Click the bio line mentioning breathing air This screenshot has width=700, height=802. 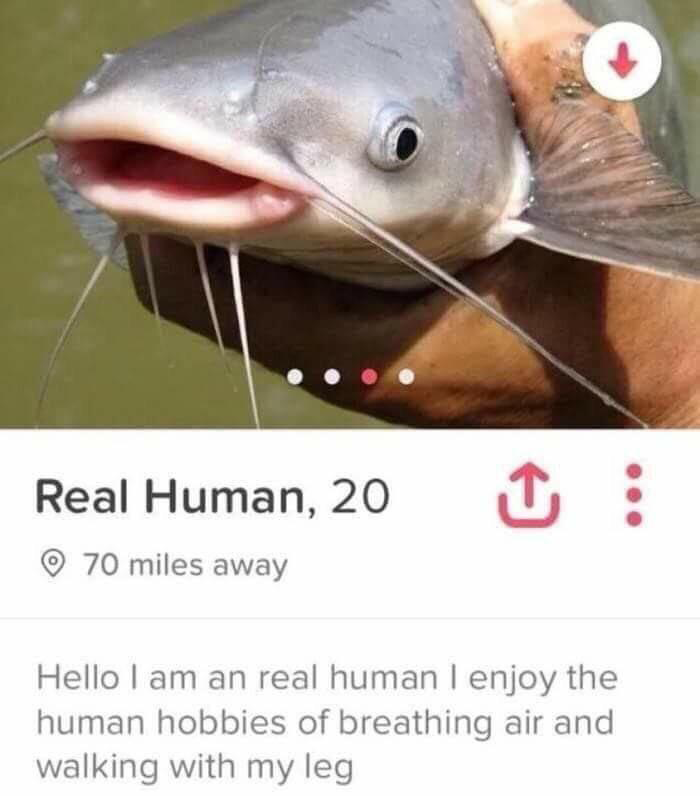tap(325, 722)
